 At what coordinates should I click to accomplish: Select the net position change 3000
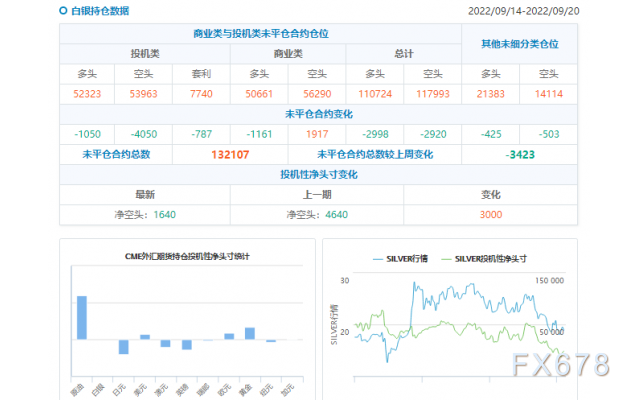point(491,215)
